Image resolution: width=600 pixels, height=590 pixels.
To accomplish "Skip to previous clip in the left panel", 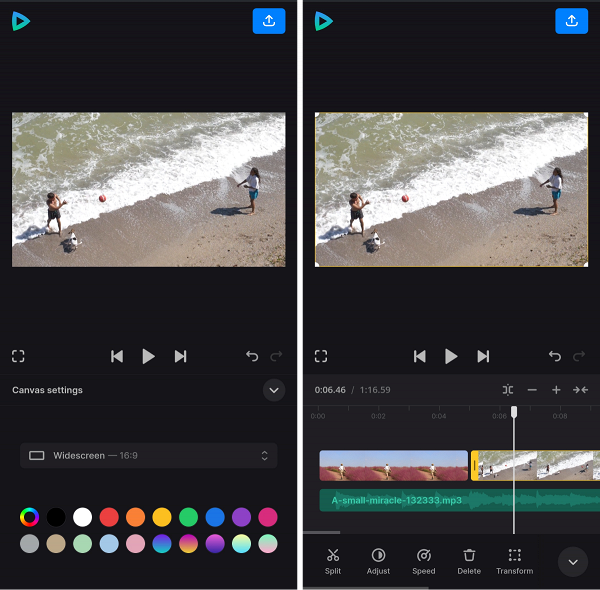I will pos(117,356).
